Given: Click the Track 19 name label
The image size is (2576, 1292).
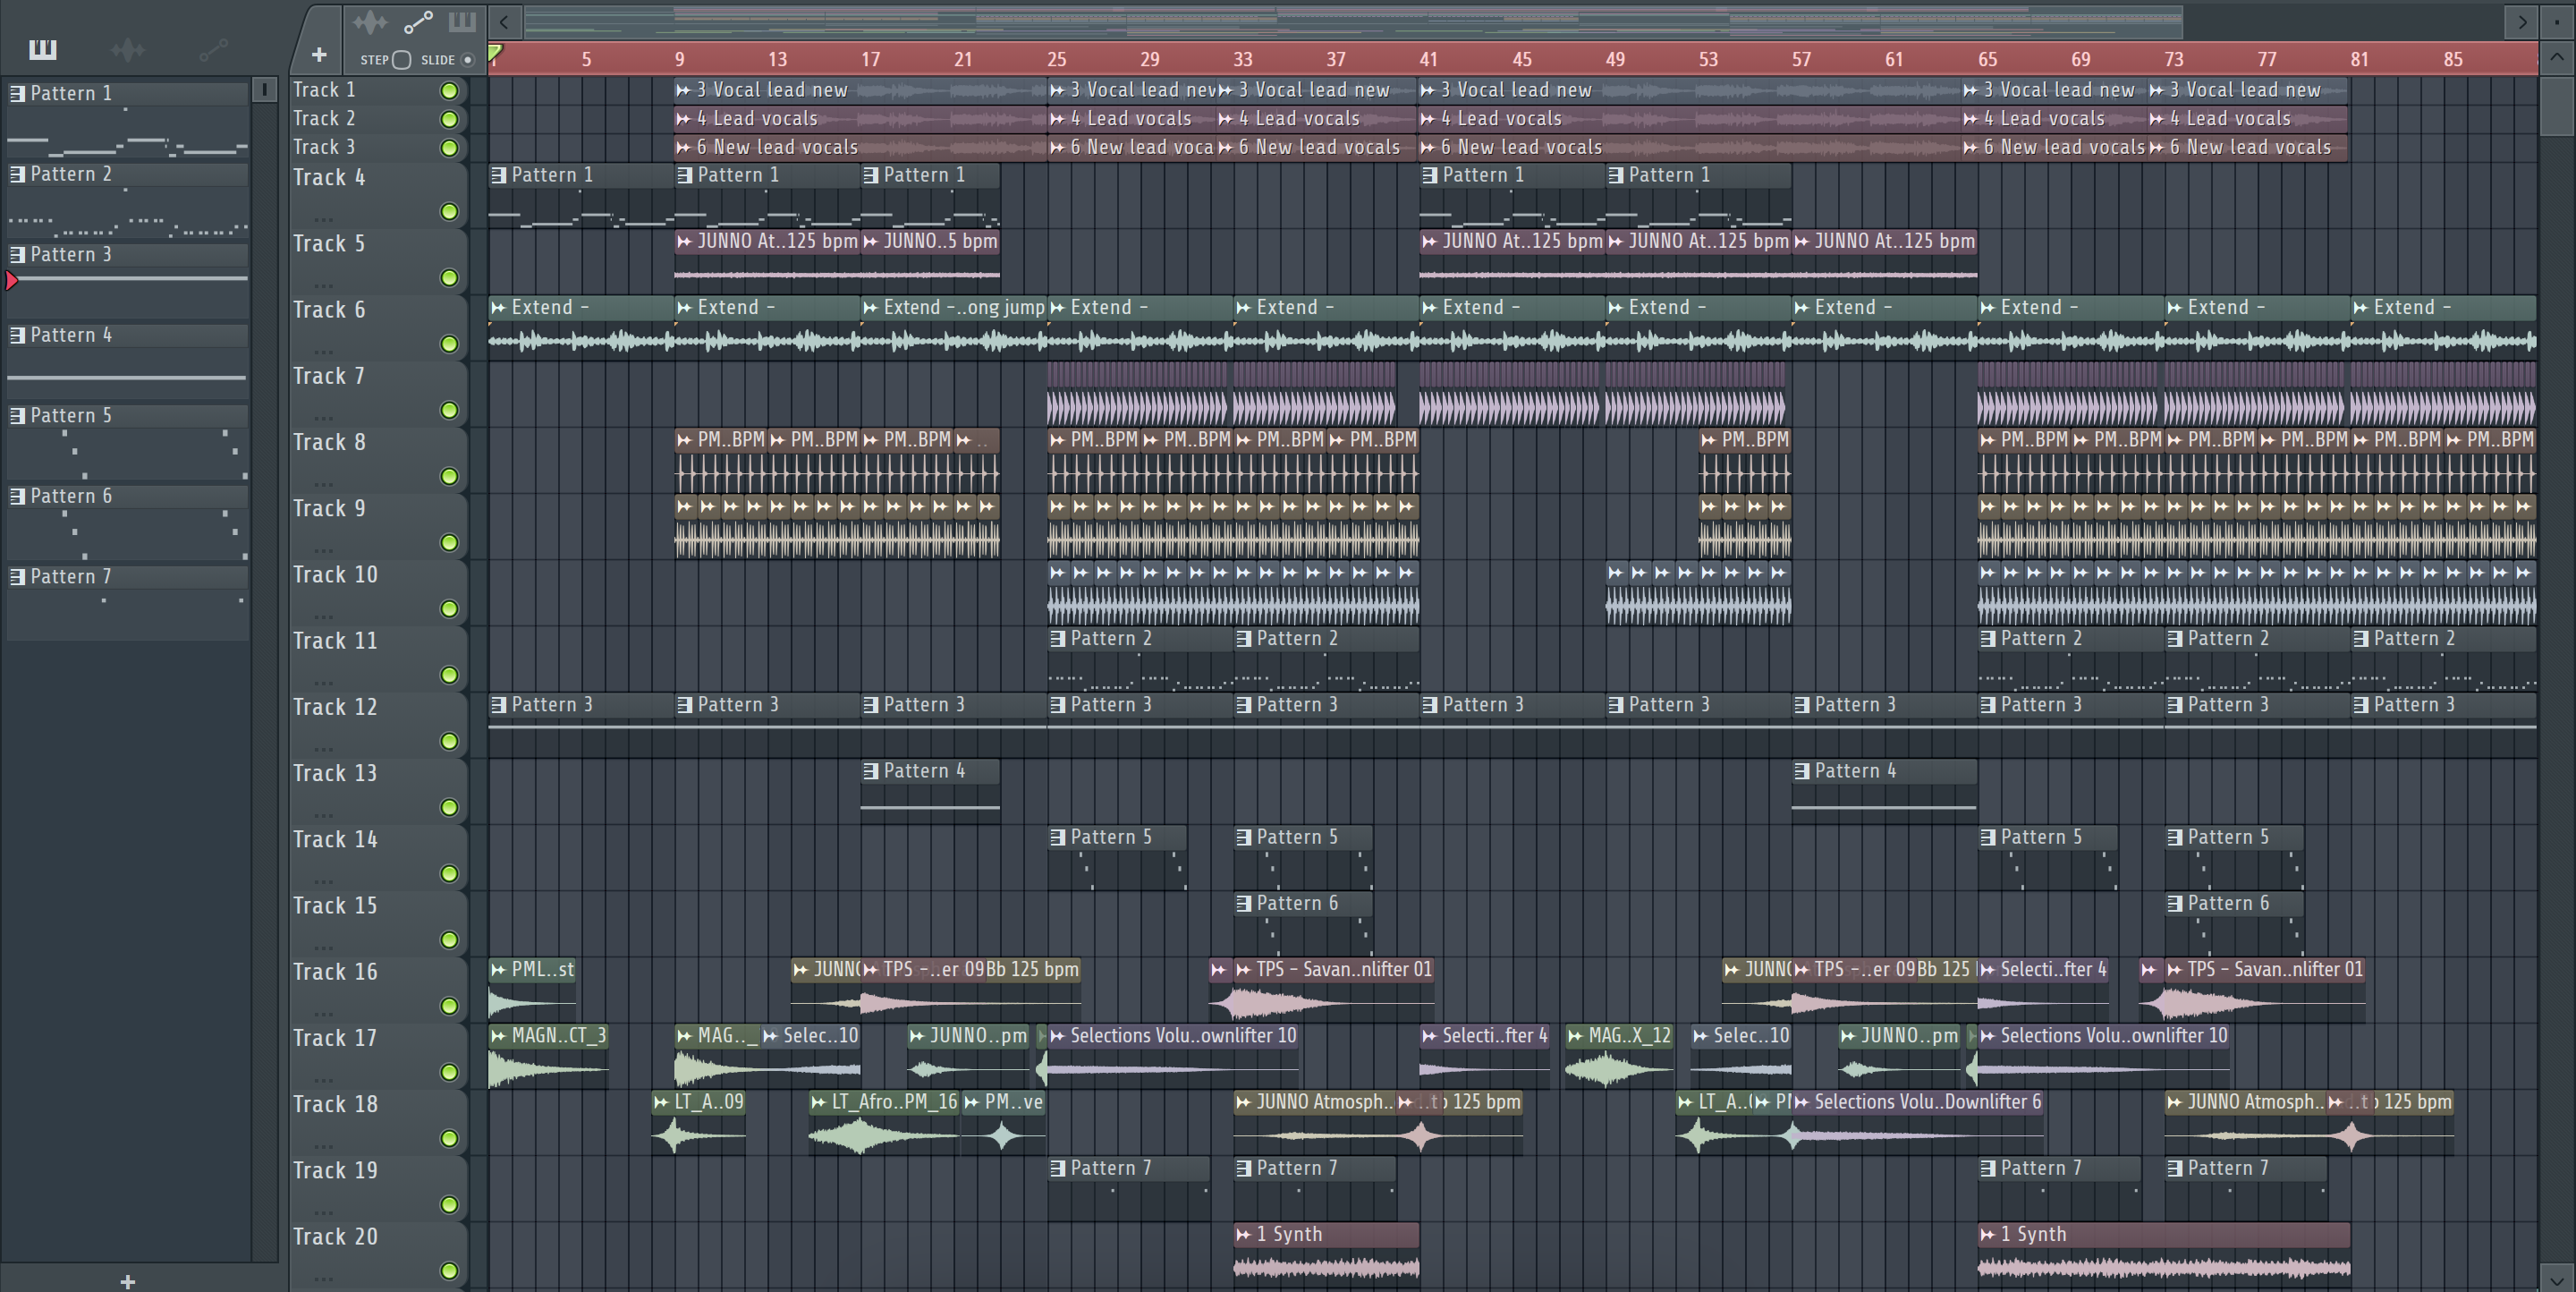Looking at the screenshot, I should pos(335,1171).
